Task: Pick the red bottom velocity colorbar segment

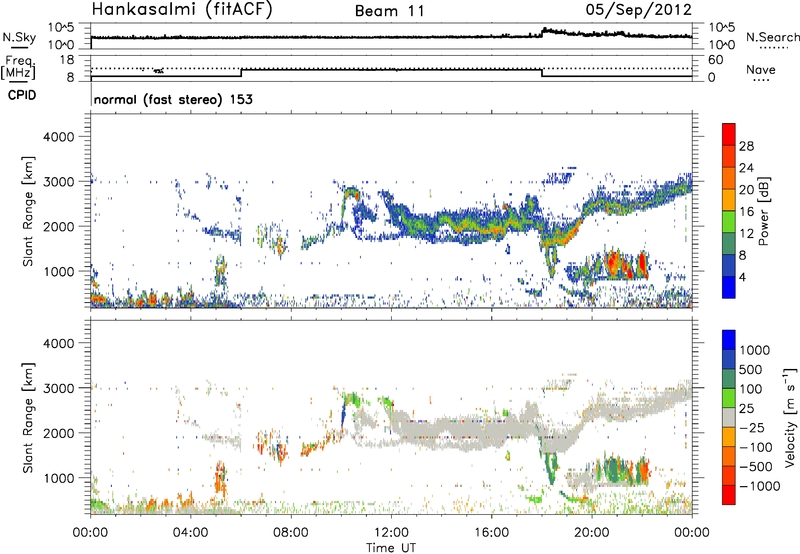Action: [x=729, y=495]
